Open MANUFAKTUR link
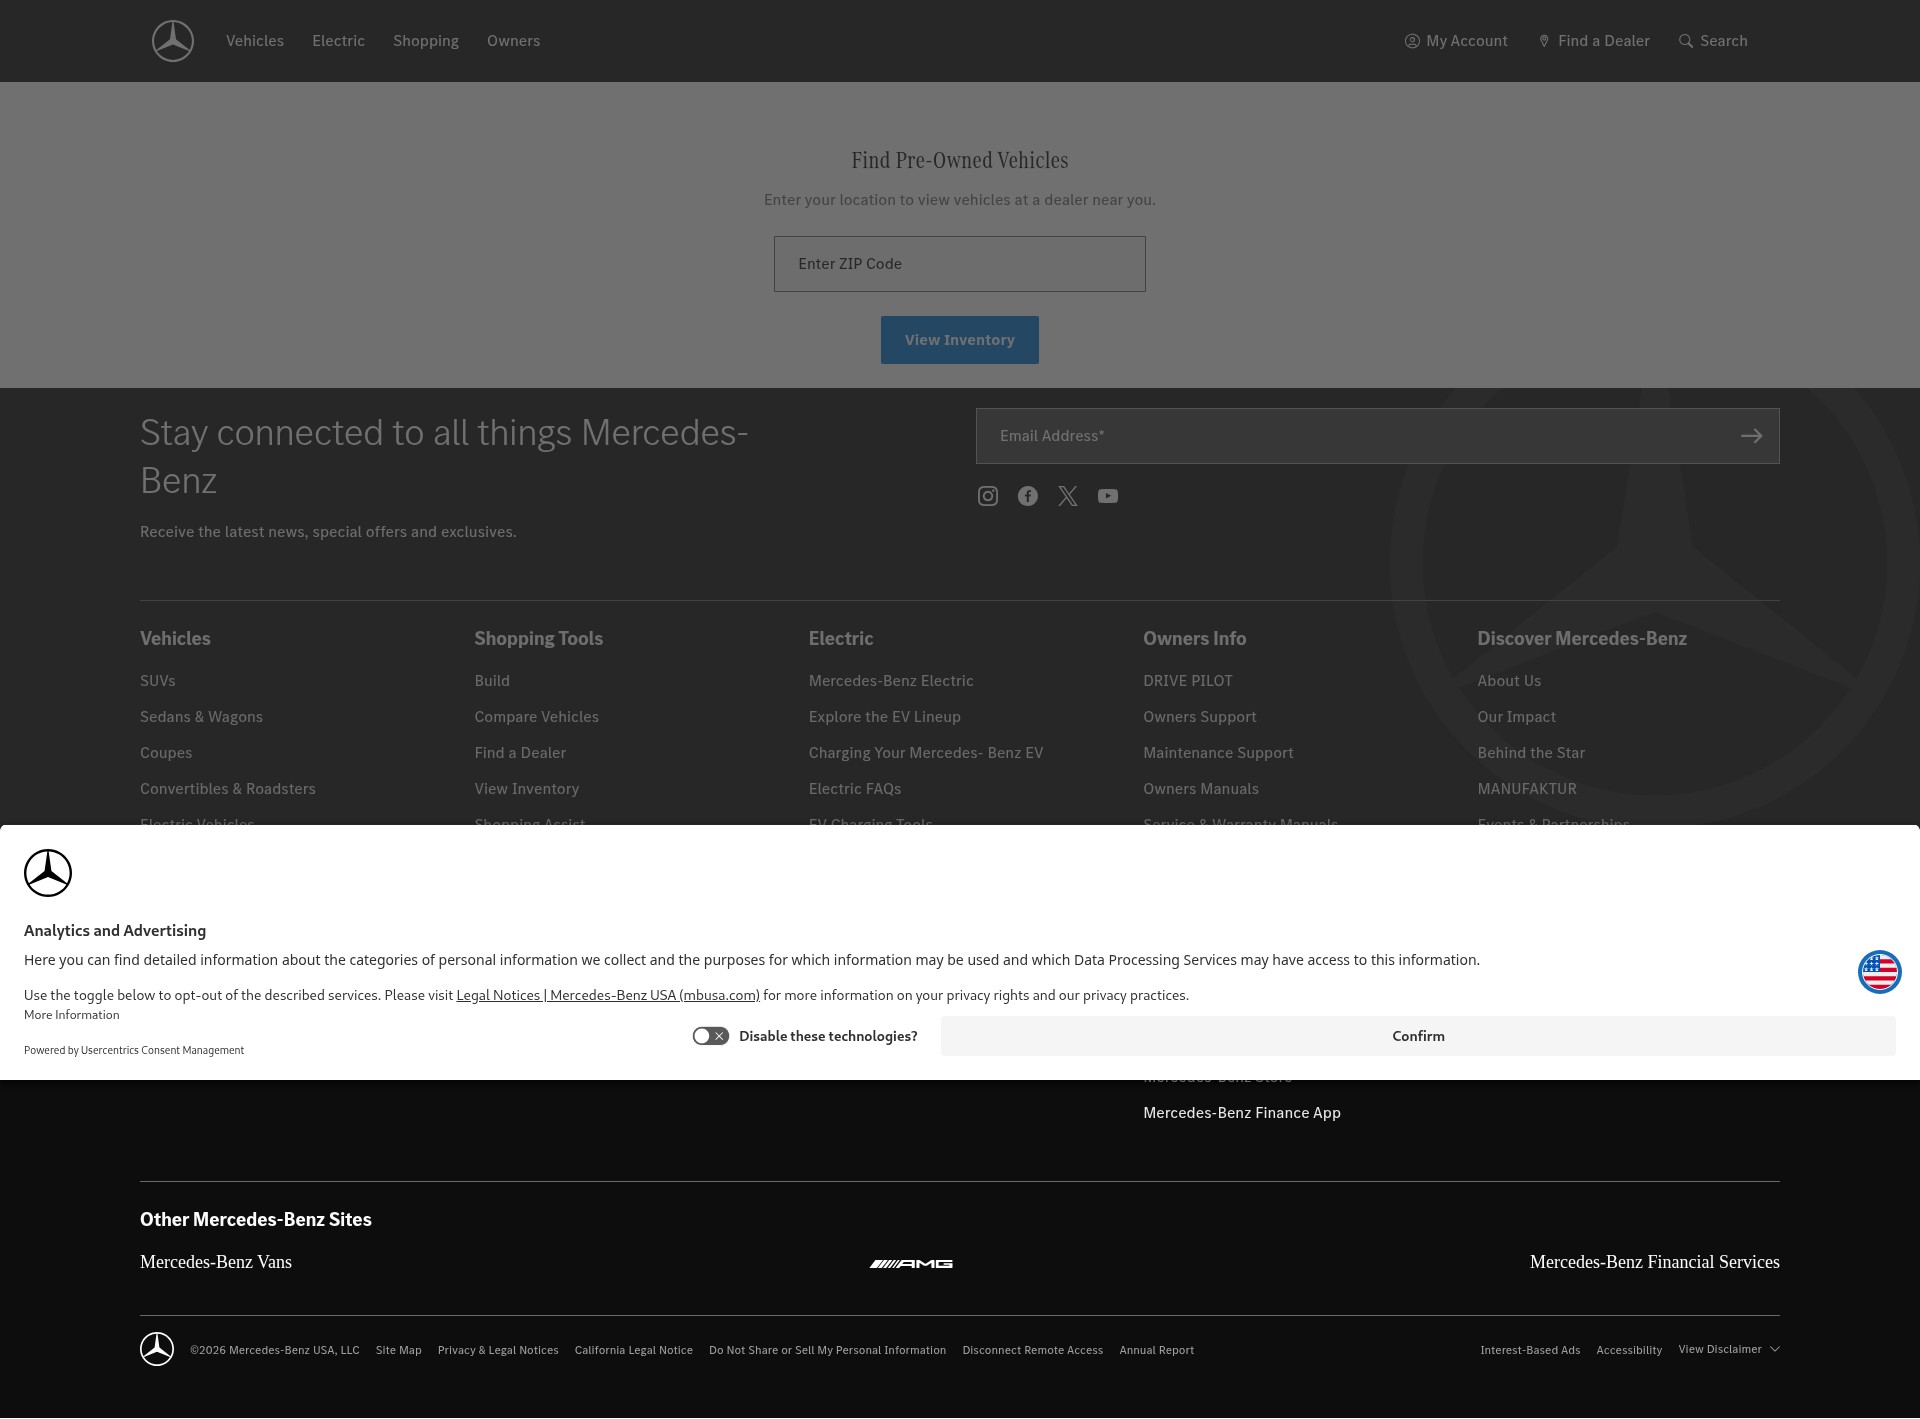This screenshot has height=1419, width=1920. pos(1527,789)
